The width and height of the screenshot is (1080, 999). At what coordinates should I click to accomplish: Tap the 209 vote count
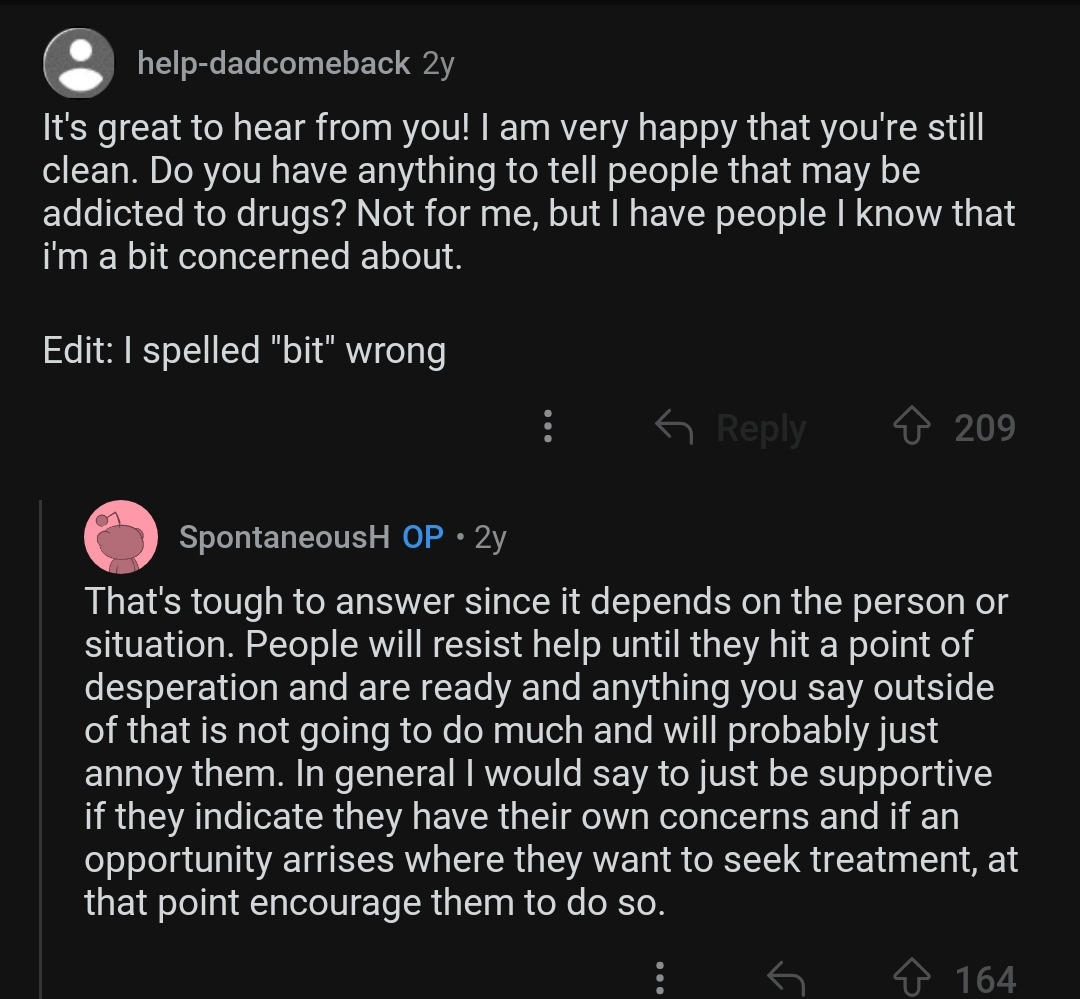pos(985,428)
